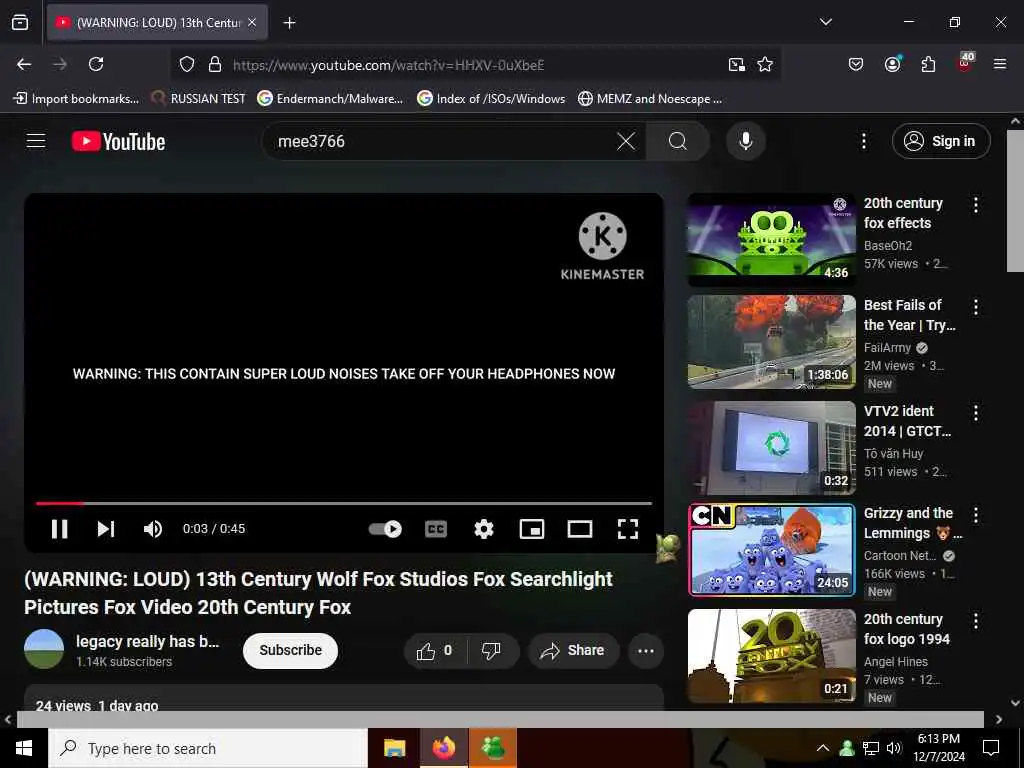
Task: Open 'VTV2 ident 2014' thumbnail
Action: pyautogui.click(x=771, y=448)
